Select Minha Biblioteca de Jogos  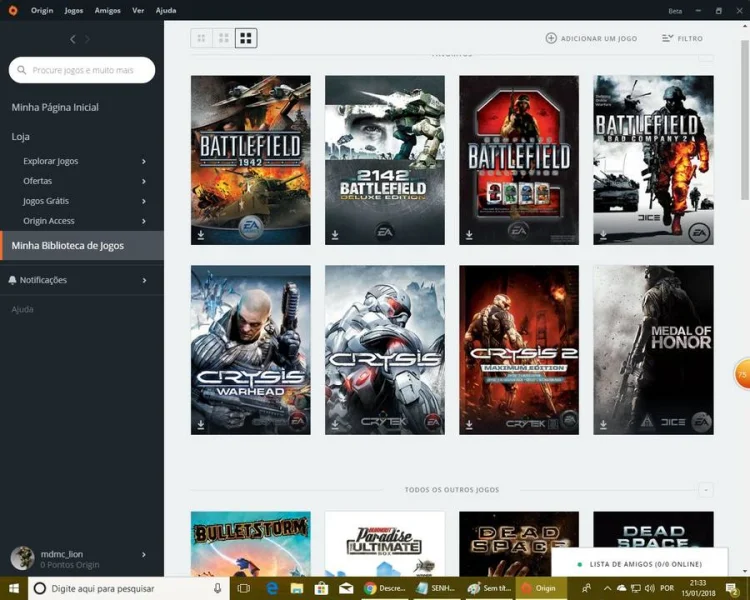coord(82,245)
